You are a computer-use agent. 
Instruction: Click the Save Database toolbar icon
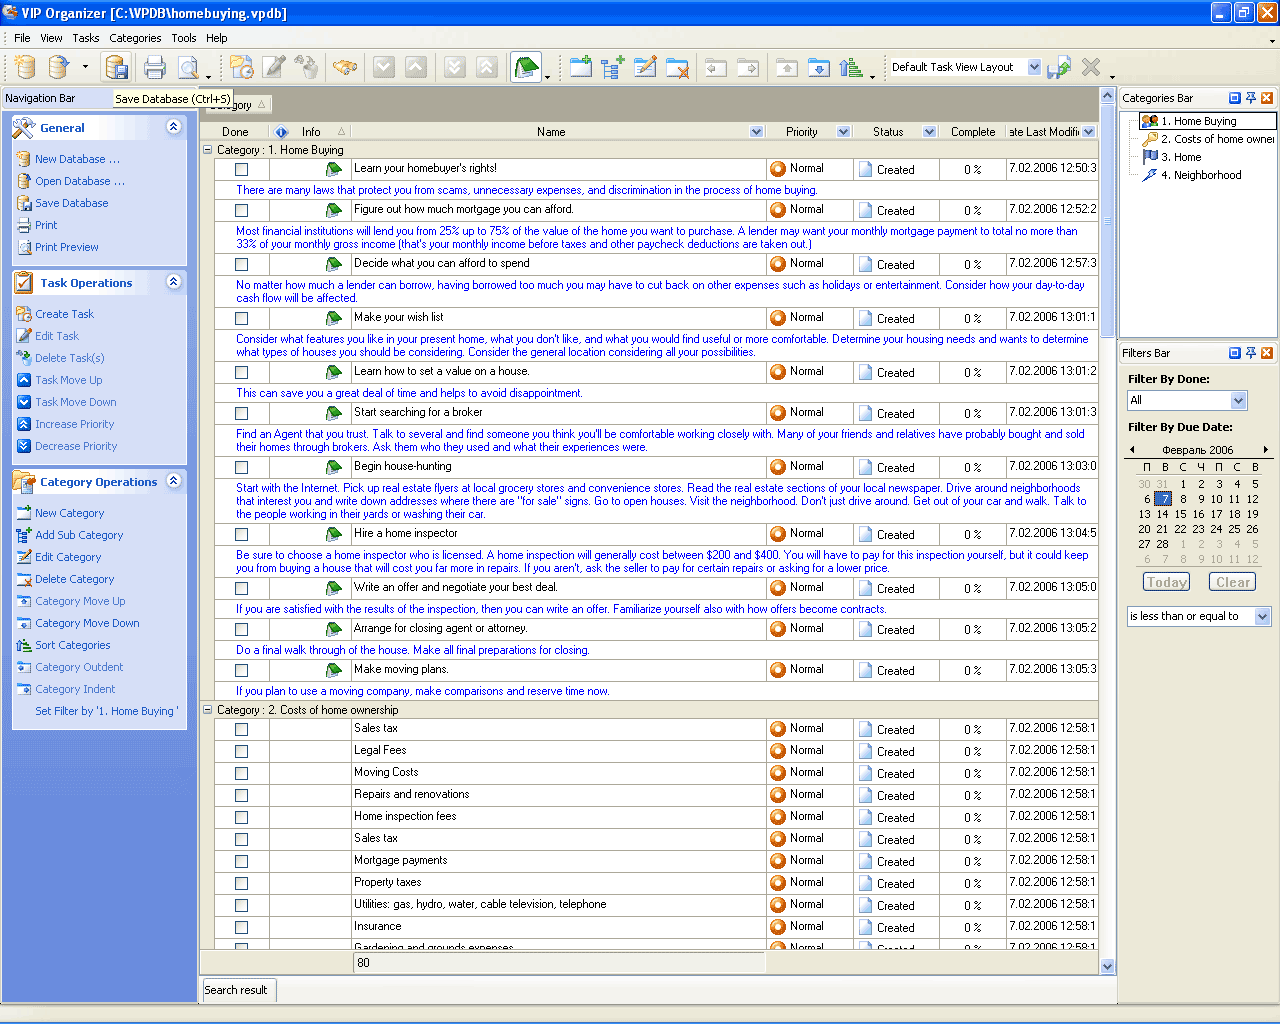pyautogui.click(x=117, y=68)
